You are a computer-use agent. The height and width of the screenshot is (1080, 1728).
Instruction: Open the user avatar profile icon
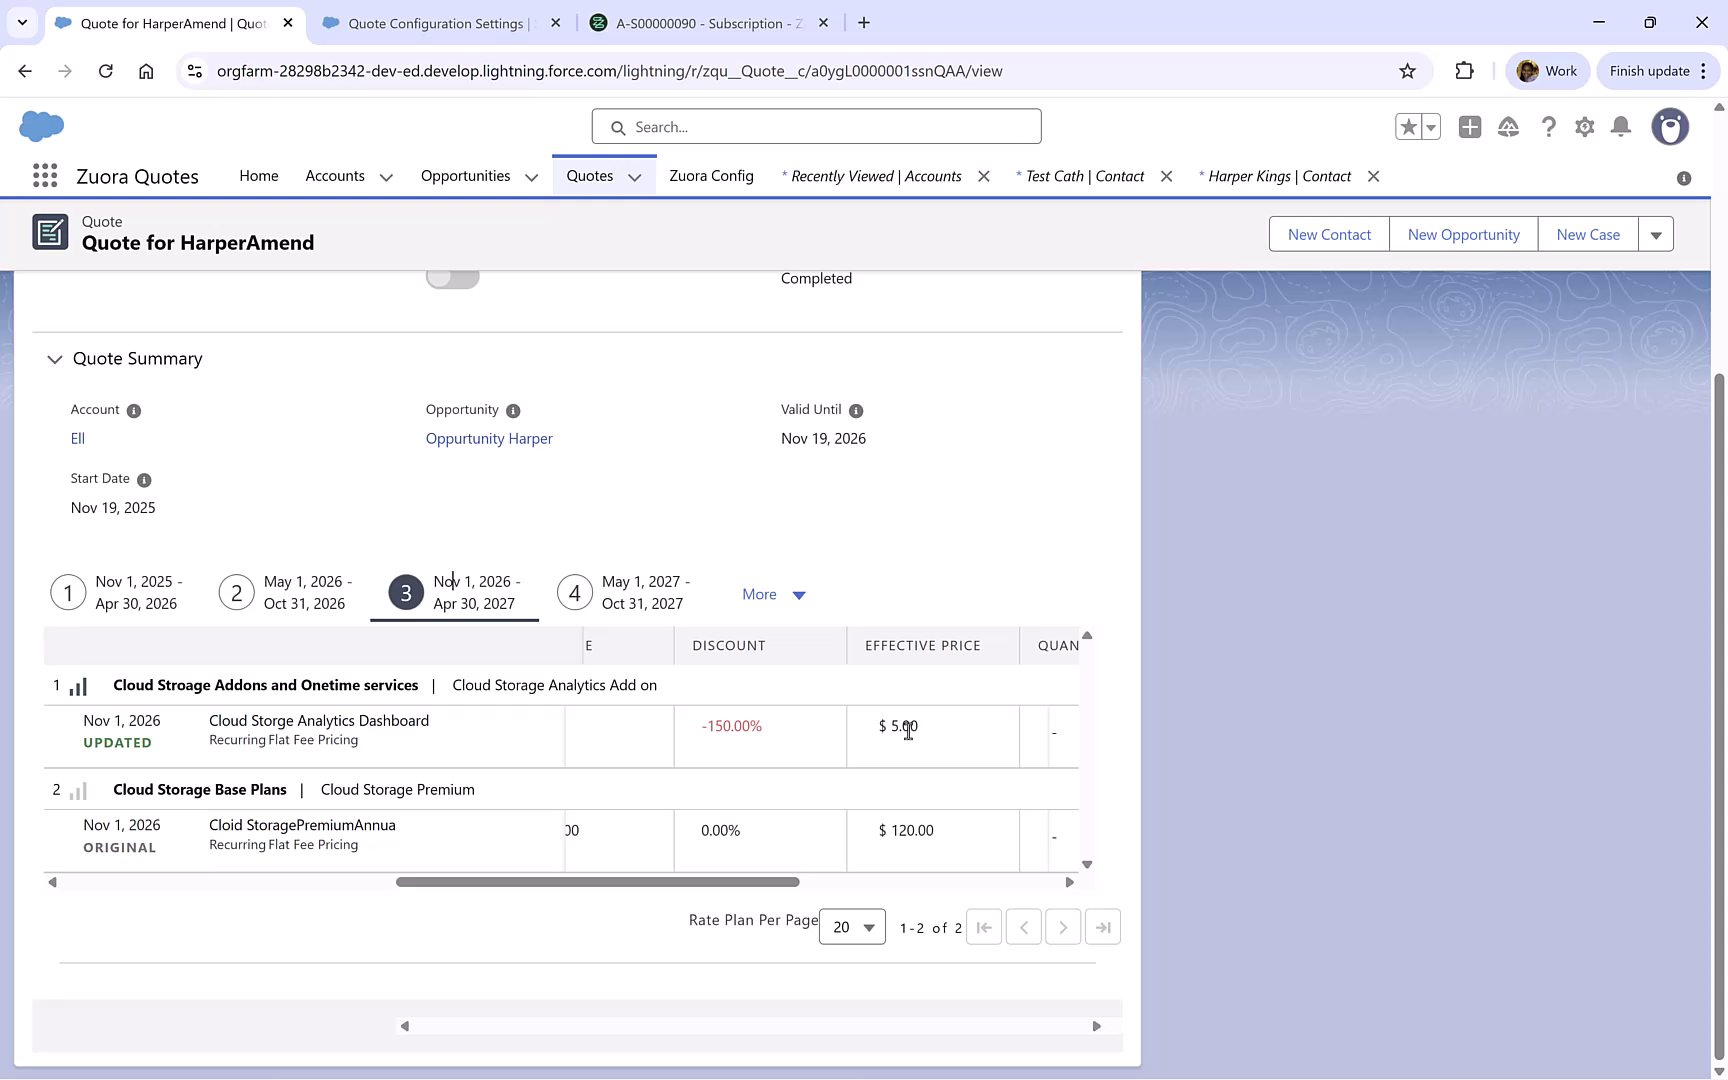[1670, 127]
